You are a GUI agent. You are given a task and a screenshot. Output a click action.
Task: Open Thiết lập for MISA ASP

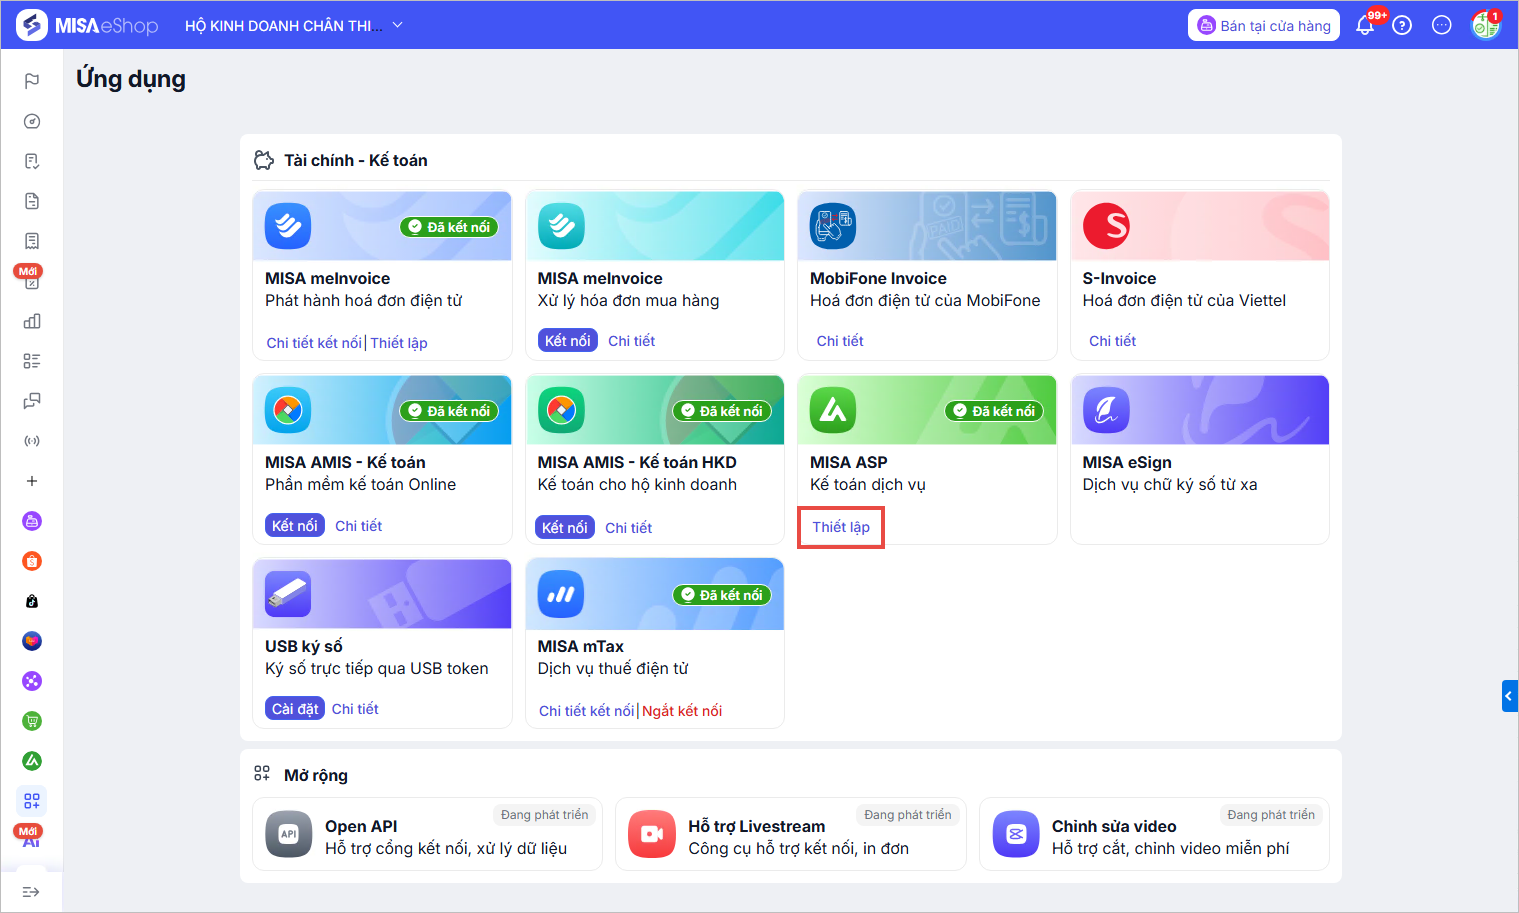[841, 527]
